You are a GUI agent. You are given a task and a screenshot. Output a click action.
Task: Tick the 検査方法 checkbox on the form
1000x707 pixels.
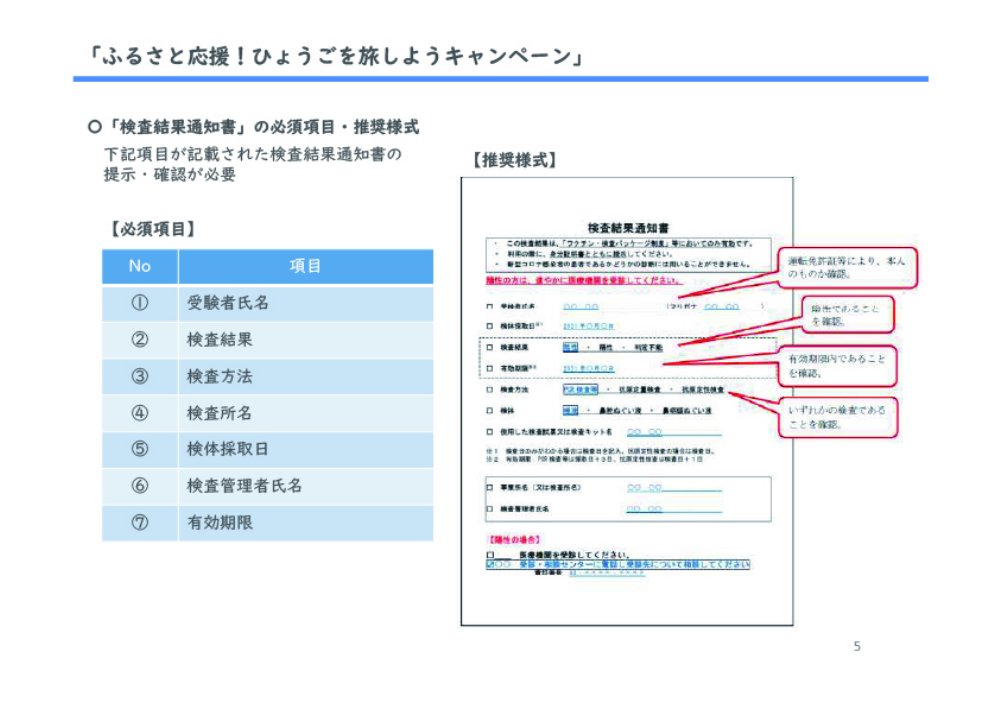coord(490,390)
